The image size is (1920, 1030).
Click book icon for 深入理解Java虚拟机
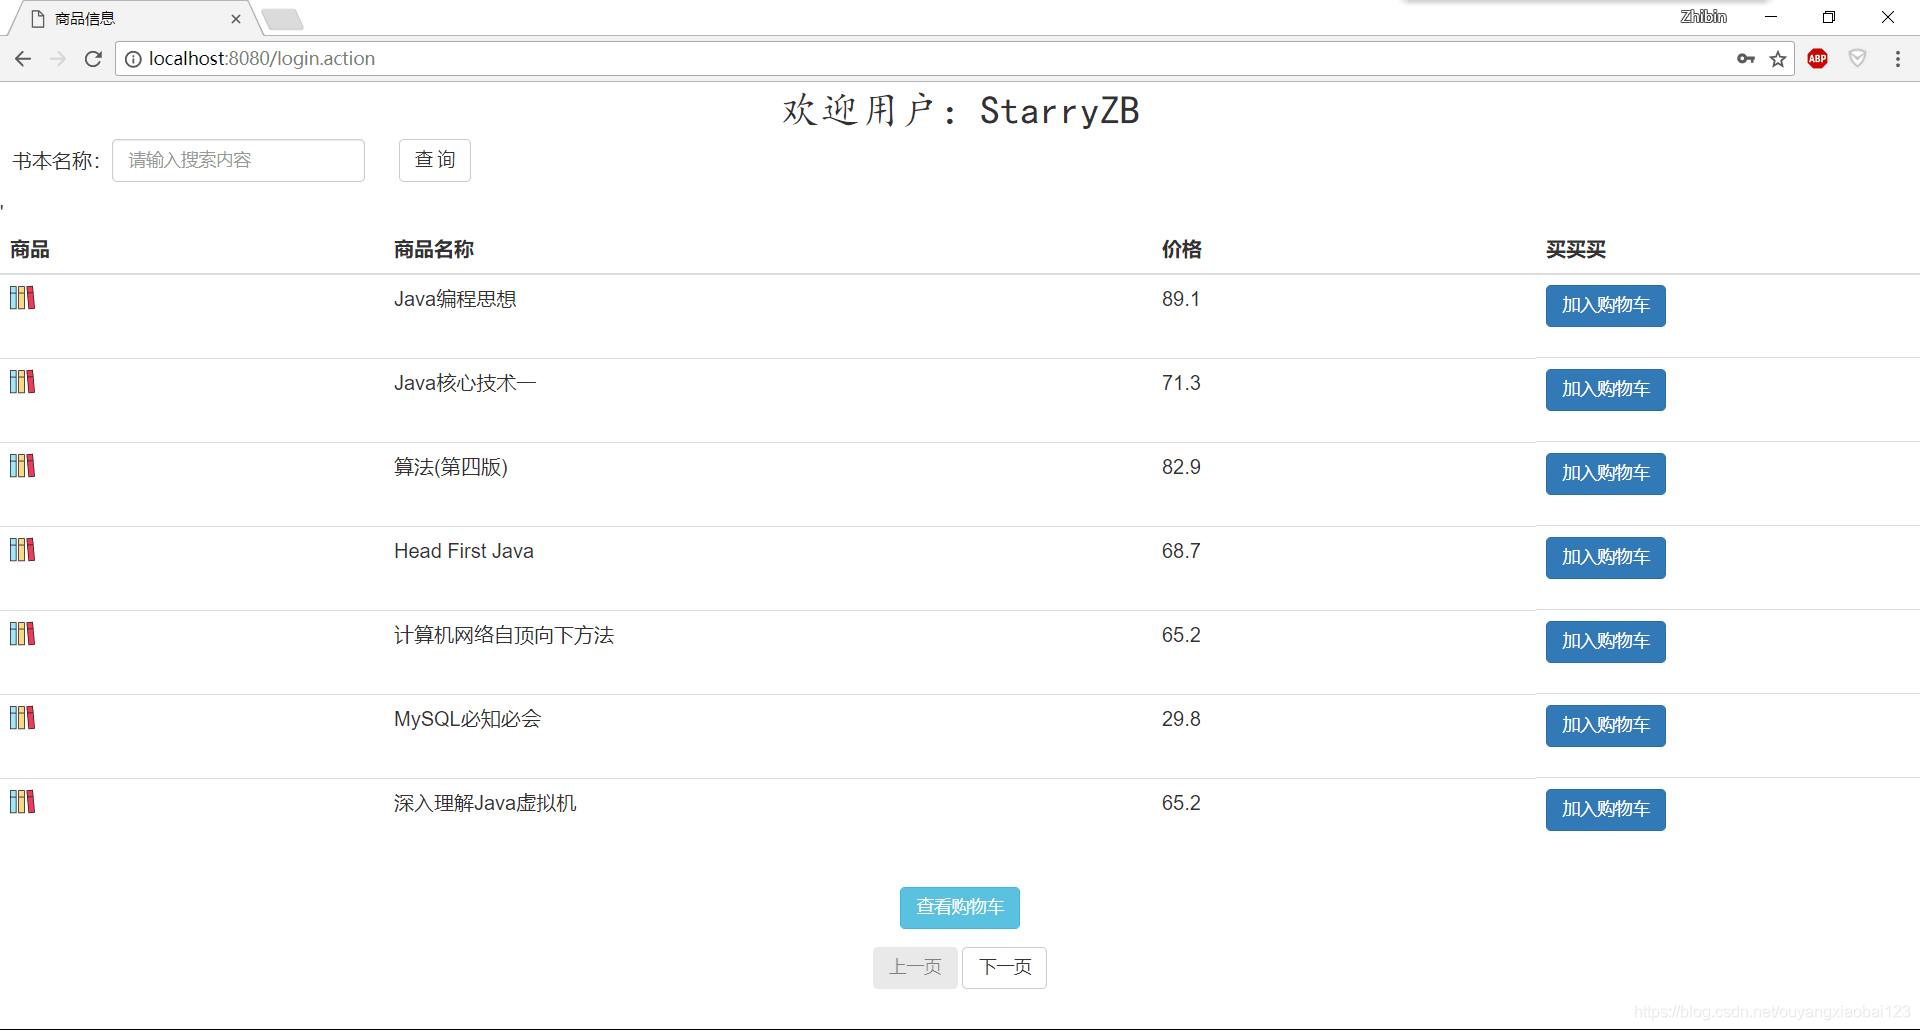(x=22, y=802)
